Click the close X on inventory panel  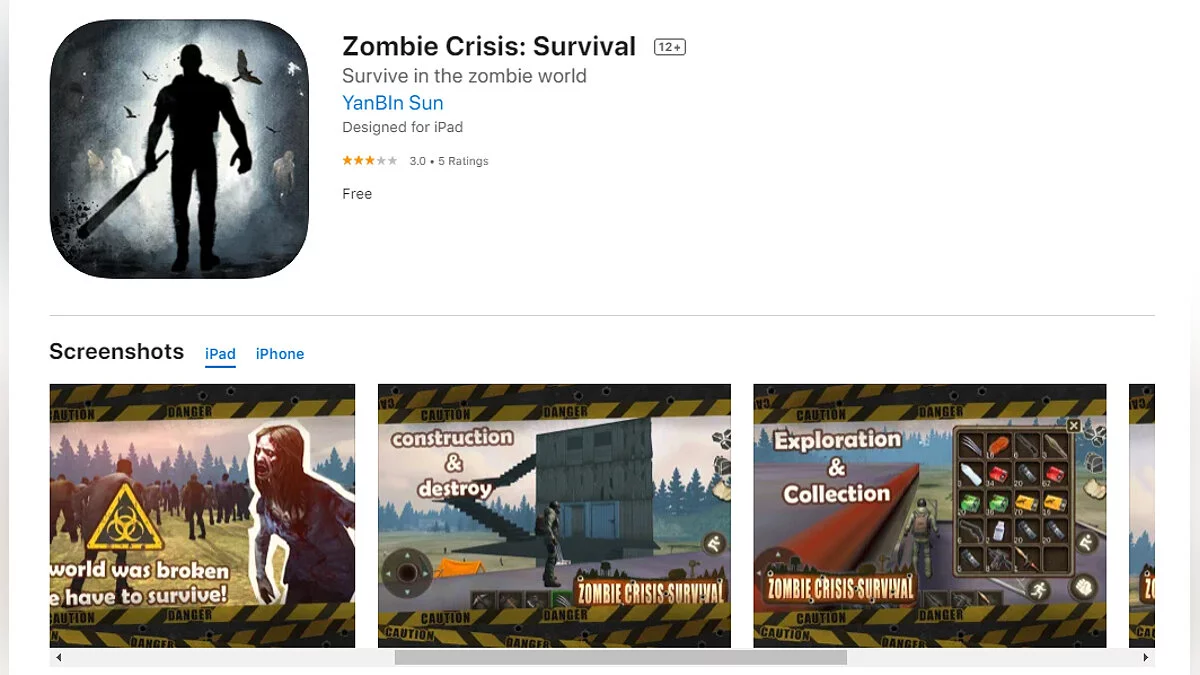tap(1073, 425)
